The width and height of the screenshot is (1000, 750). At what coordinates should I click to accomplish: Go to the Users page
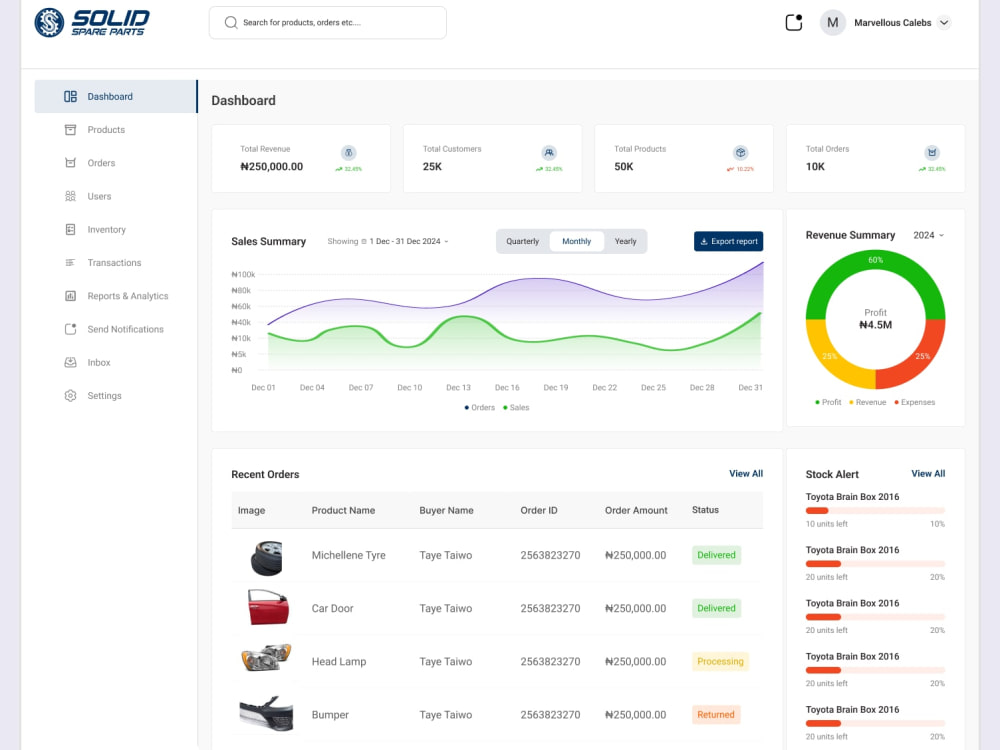[116, 196]
